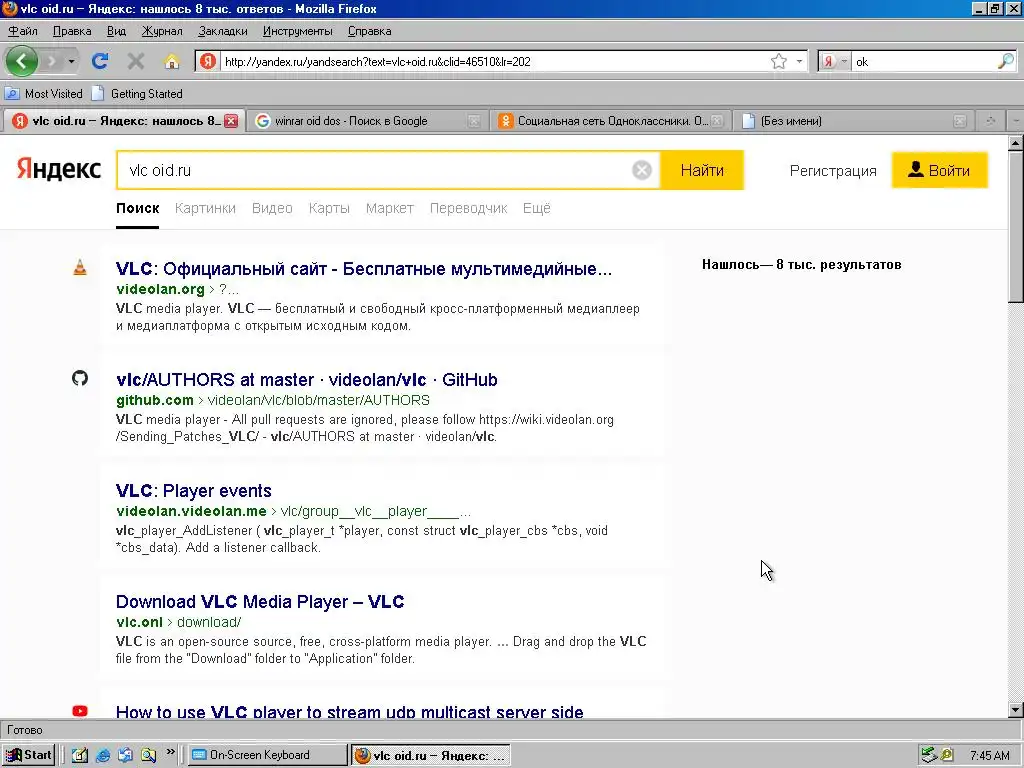Close the Google search tab
This screenshot has width=1024, height=768.
[x=474, y=121]
